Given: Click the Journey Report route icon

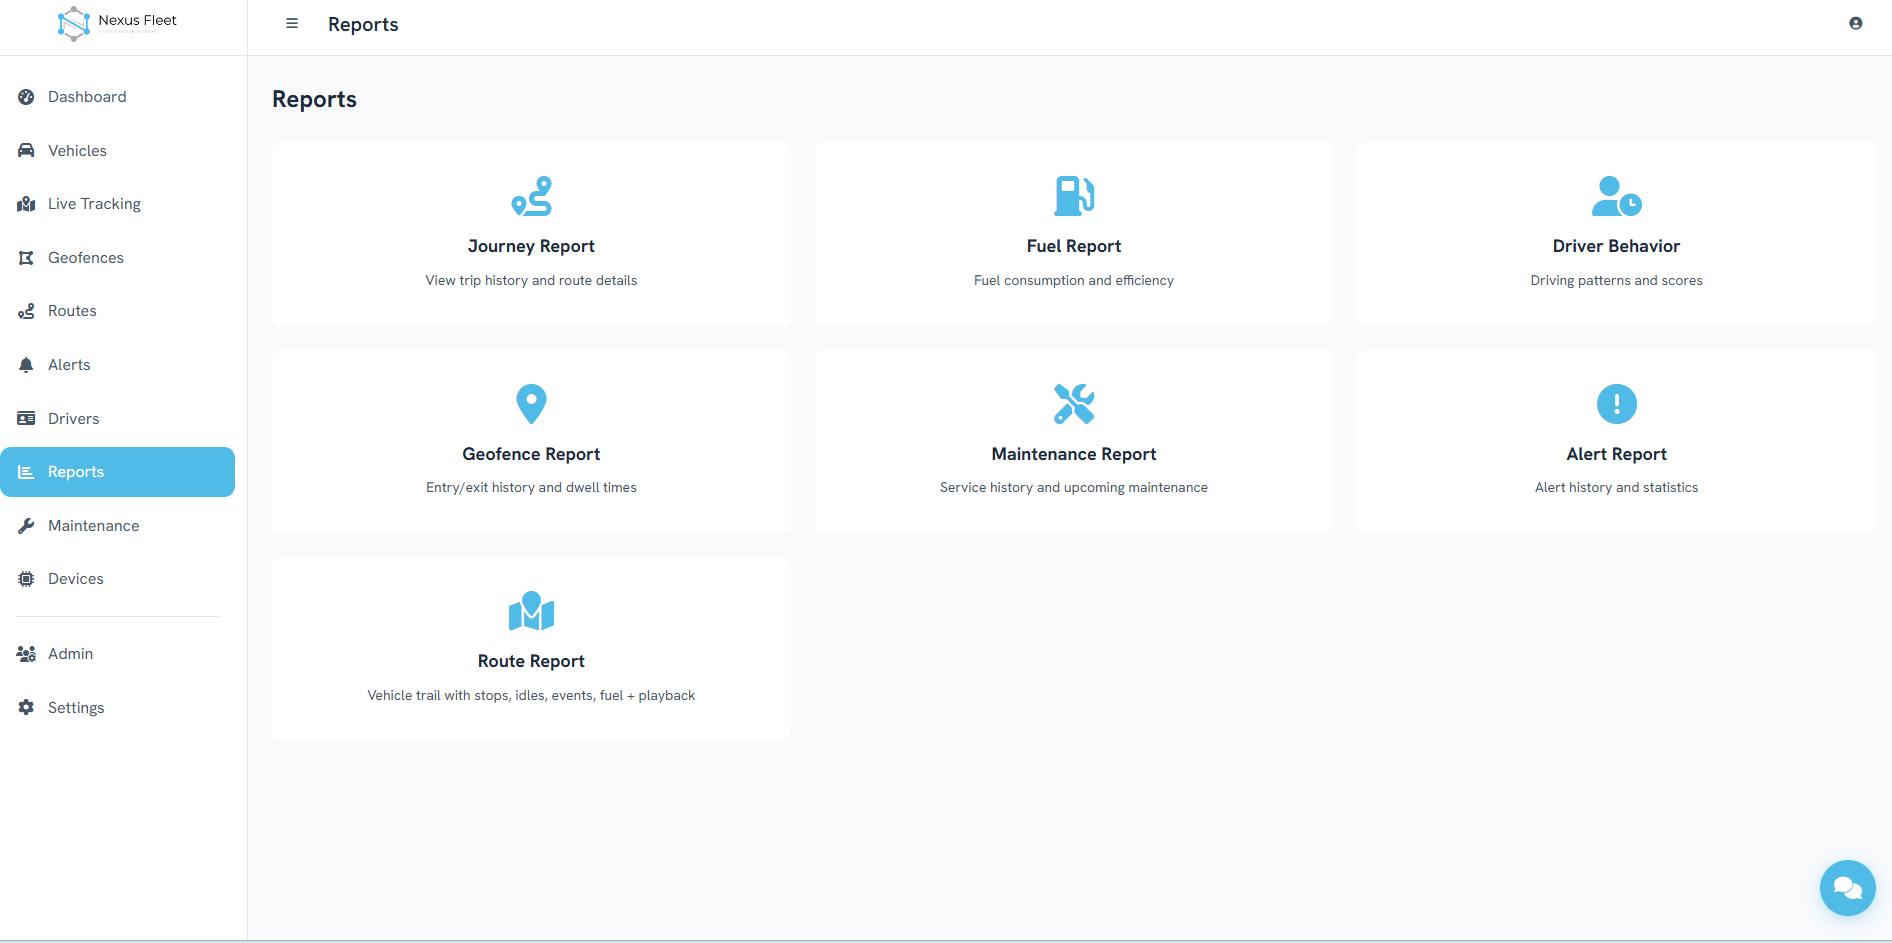Looking at the screenshot, I should coord(531,196).
